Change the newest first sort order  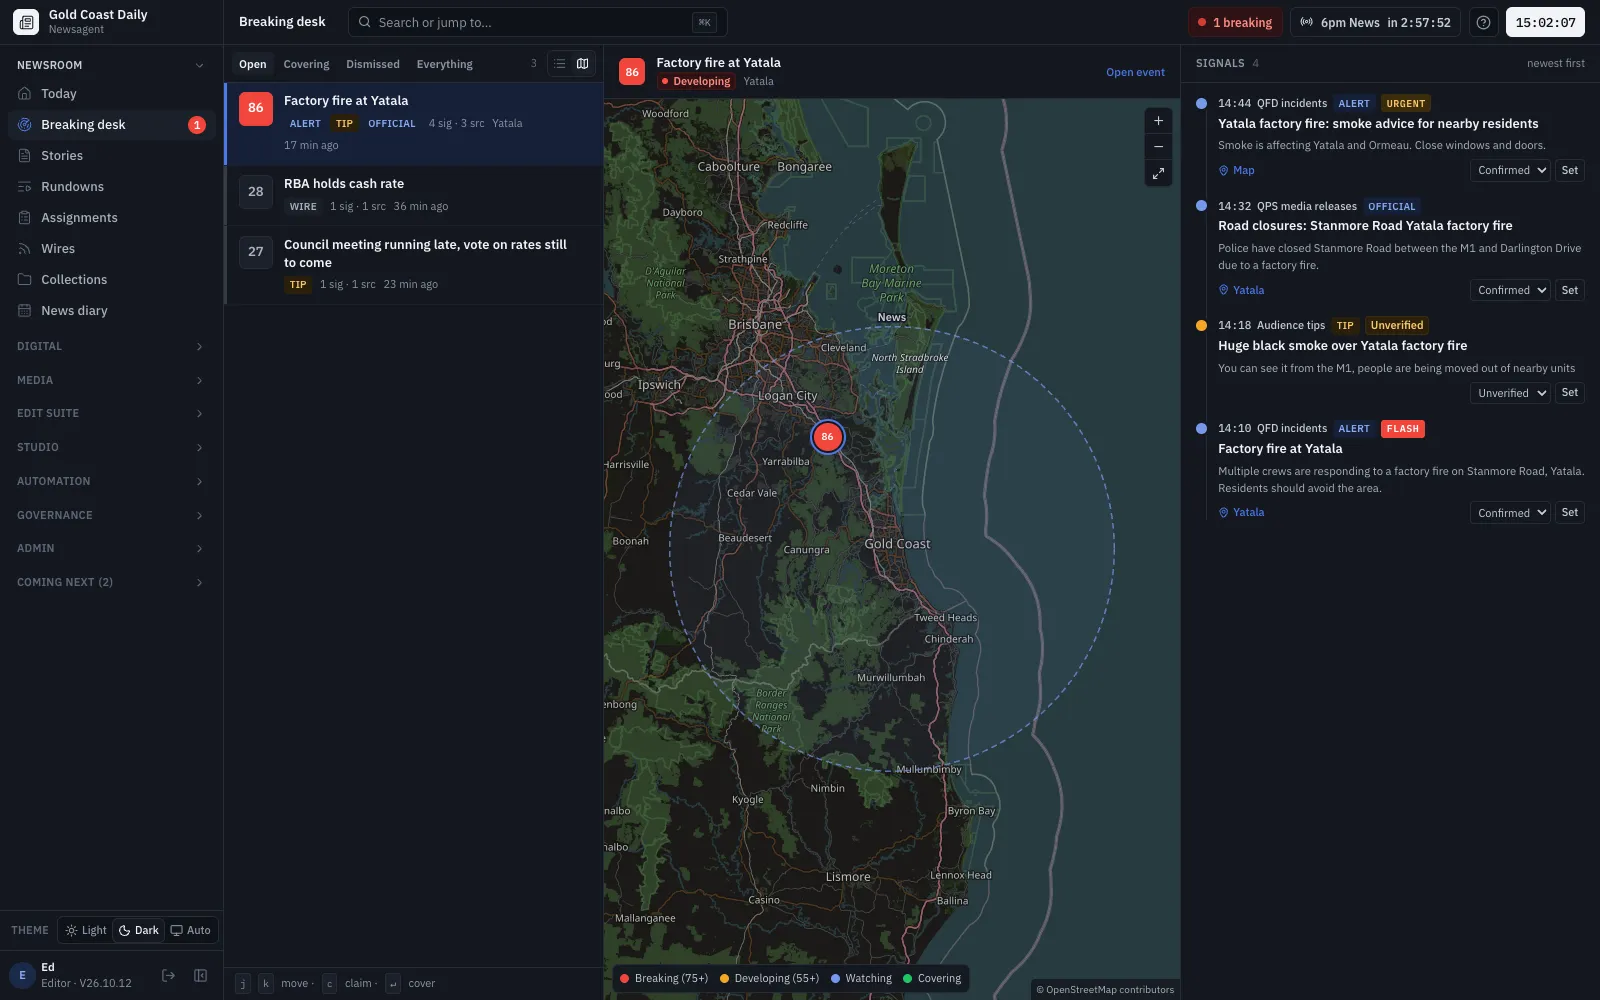click(x=1555, y=64)
